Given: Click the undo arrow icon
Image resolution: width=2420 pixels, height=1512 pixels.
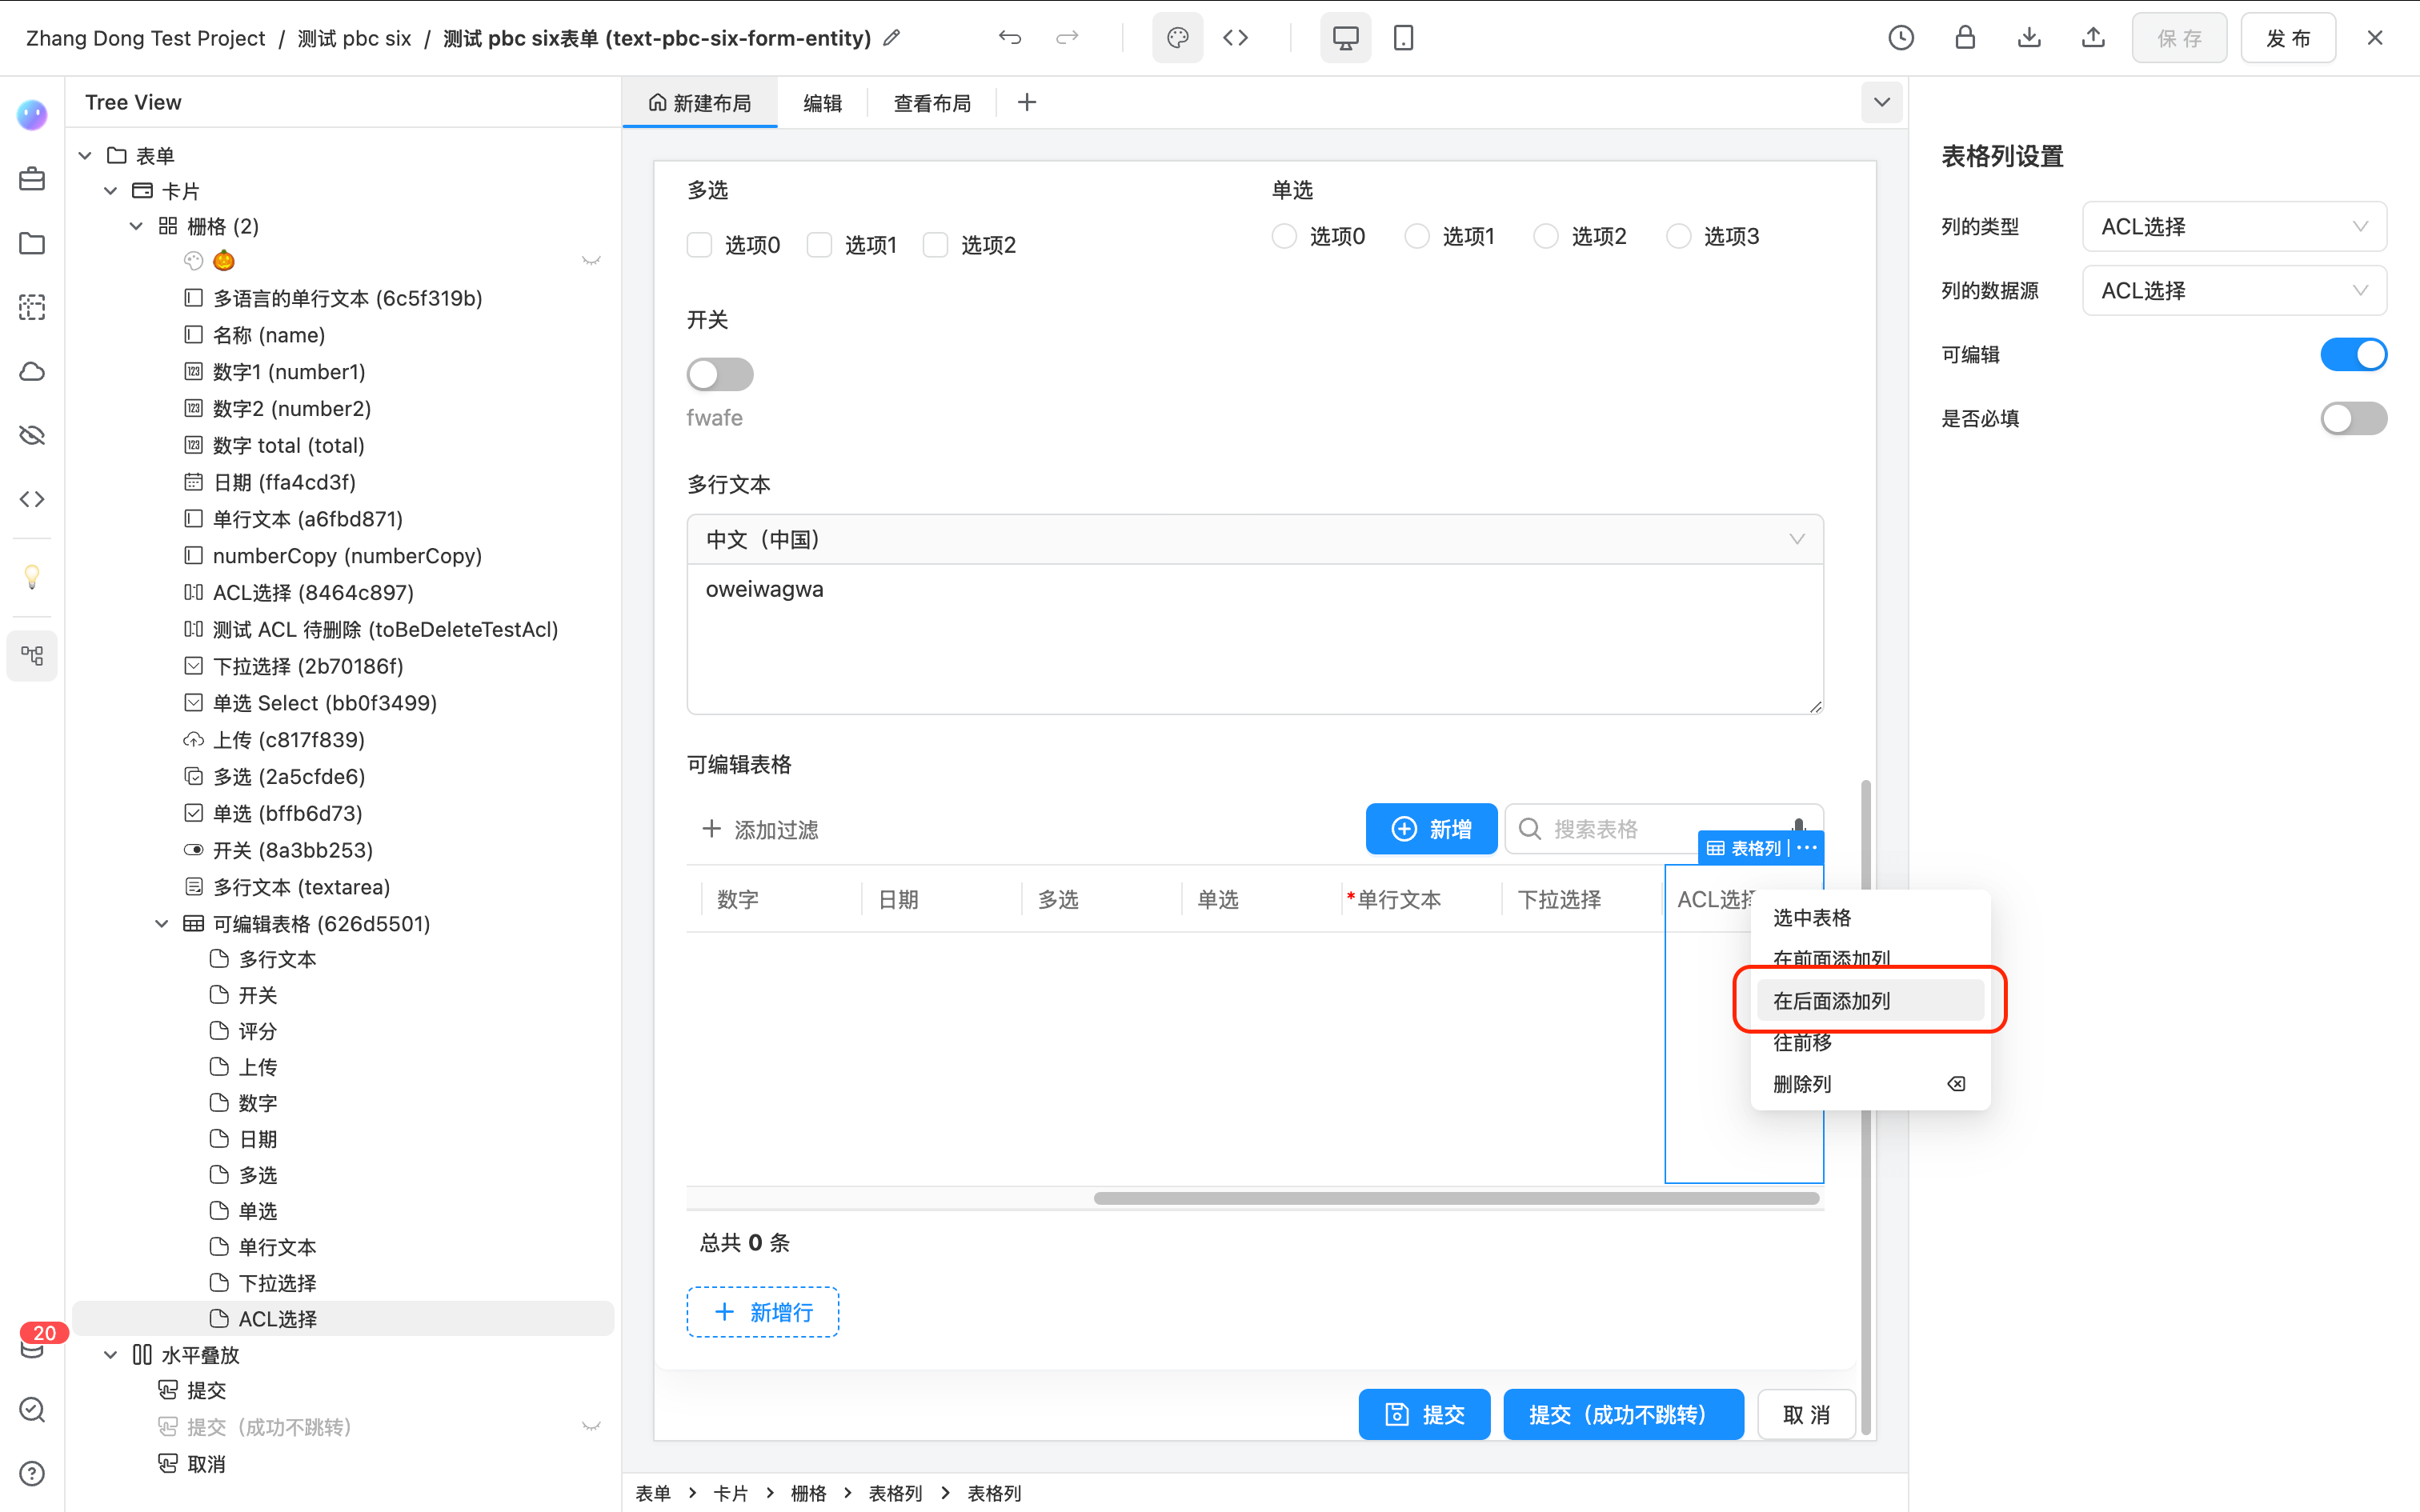Looking at the screenshot, I should pos(1010,38).
